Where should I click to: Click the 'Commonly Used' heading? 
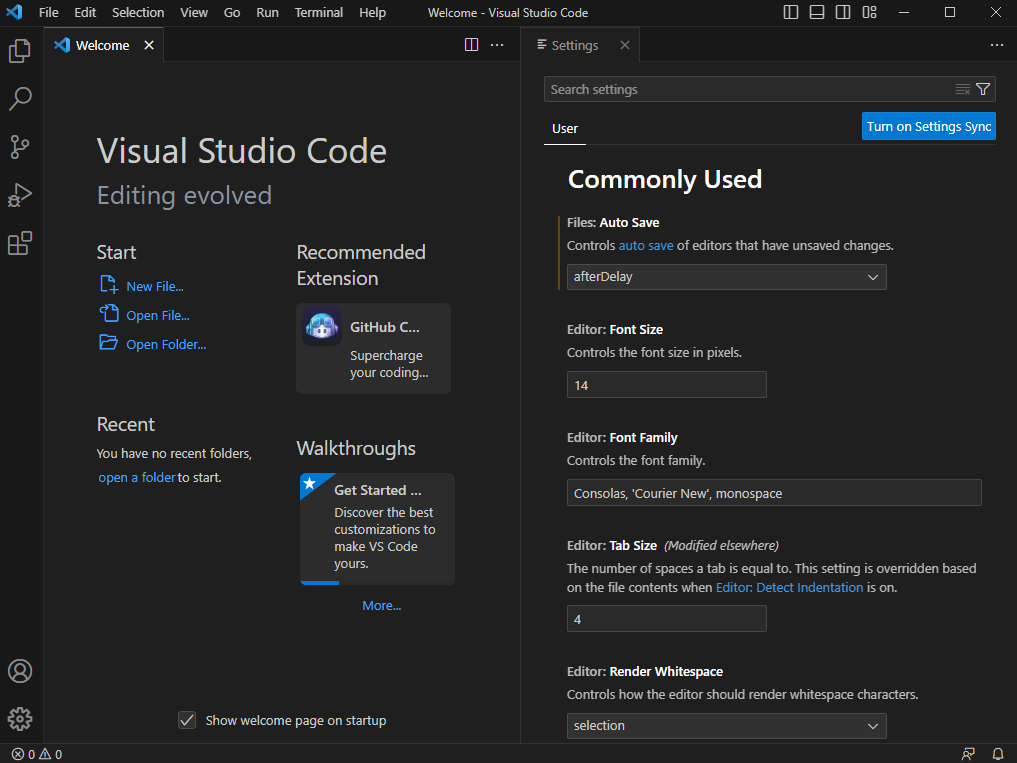665,179
